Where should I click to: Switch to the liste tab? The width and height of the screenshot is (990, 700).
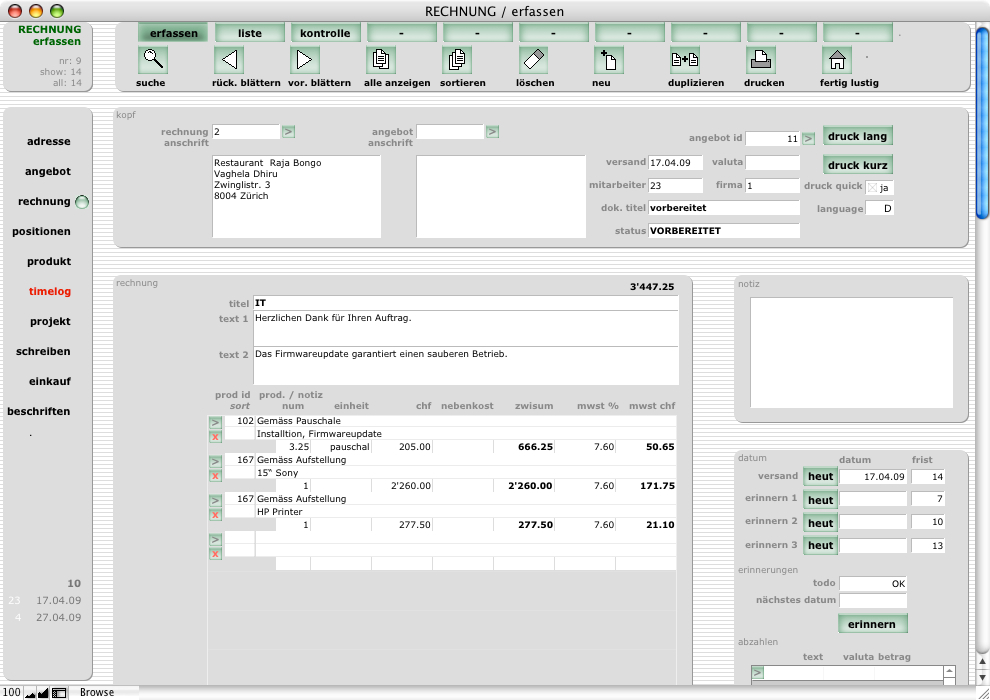coord(249,33)
